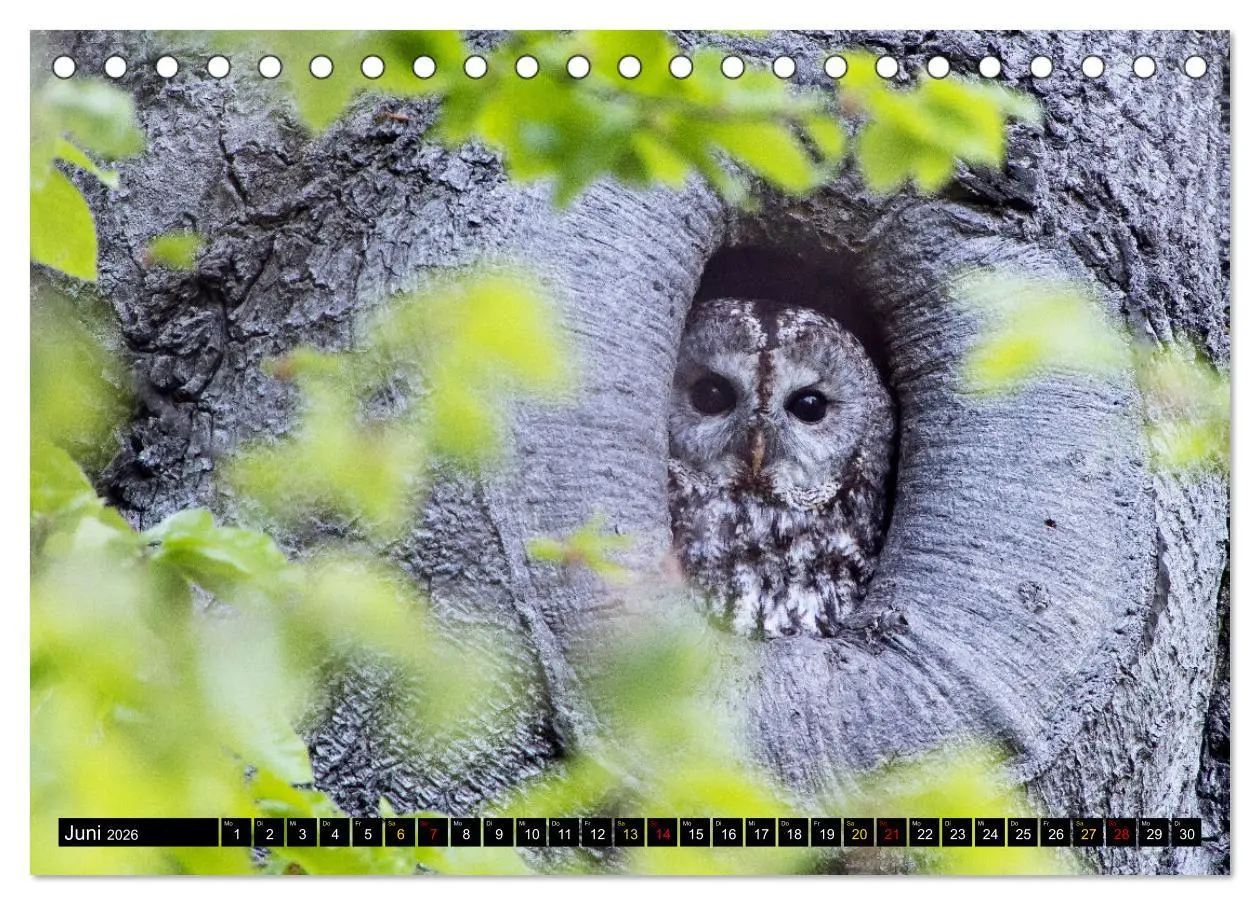
Task: Click the red 14 date cell
Action: pyautogui.click(x=662, y=833)
